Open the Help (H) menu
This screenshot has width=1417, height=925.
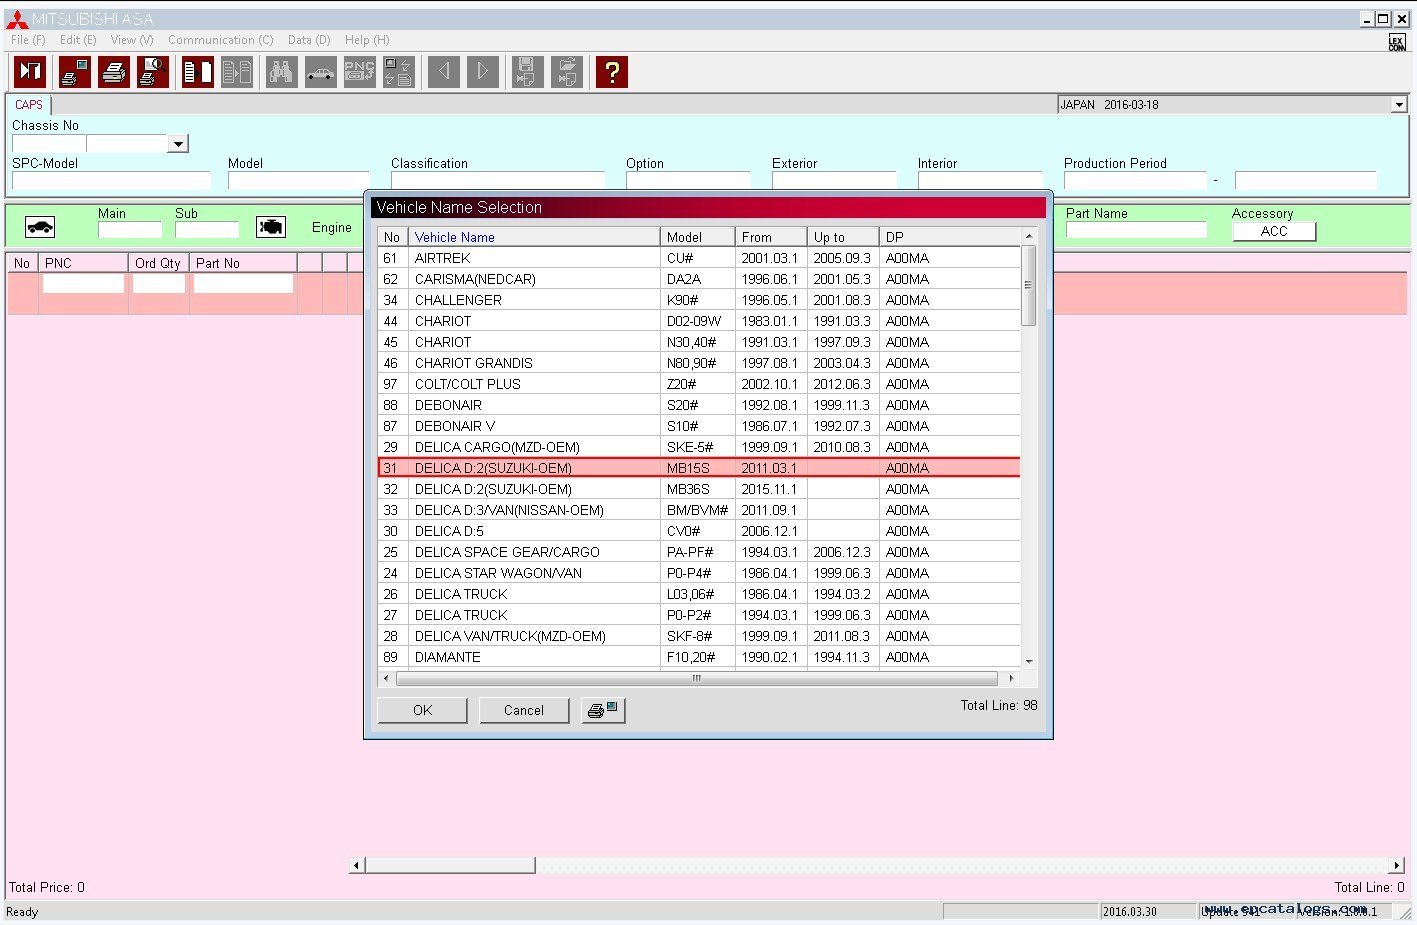coord(367,40)
